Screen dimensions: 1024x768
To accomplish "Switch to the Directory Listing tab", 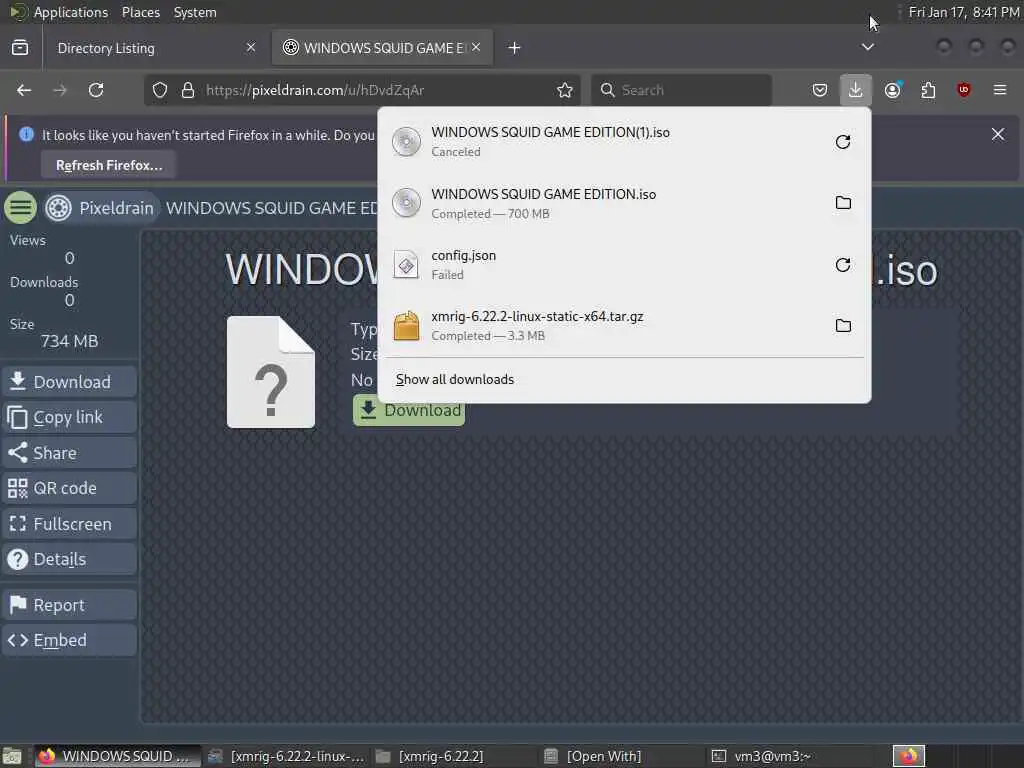I will tap(154, 48).
